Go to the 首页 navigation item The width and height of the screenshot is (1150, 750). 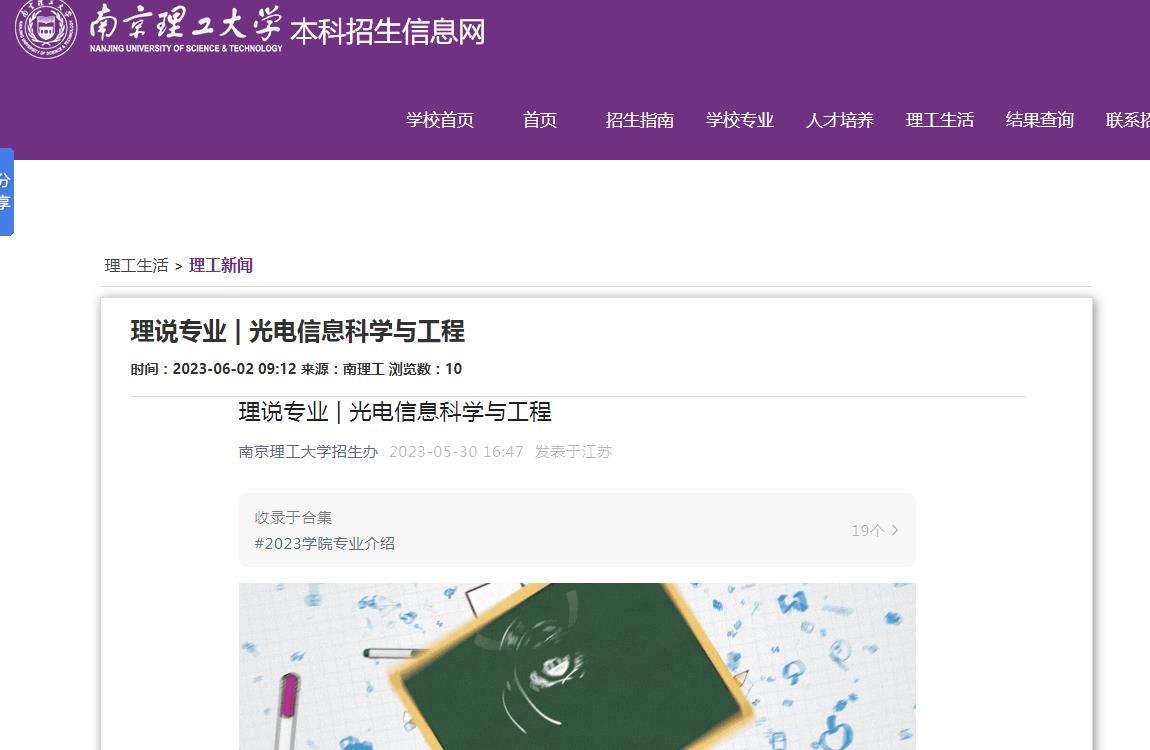(540, 120)
